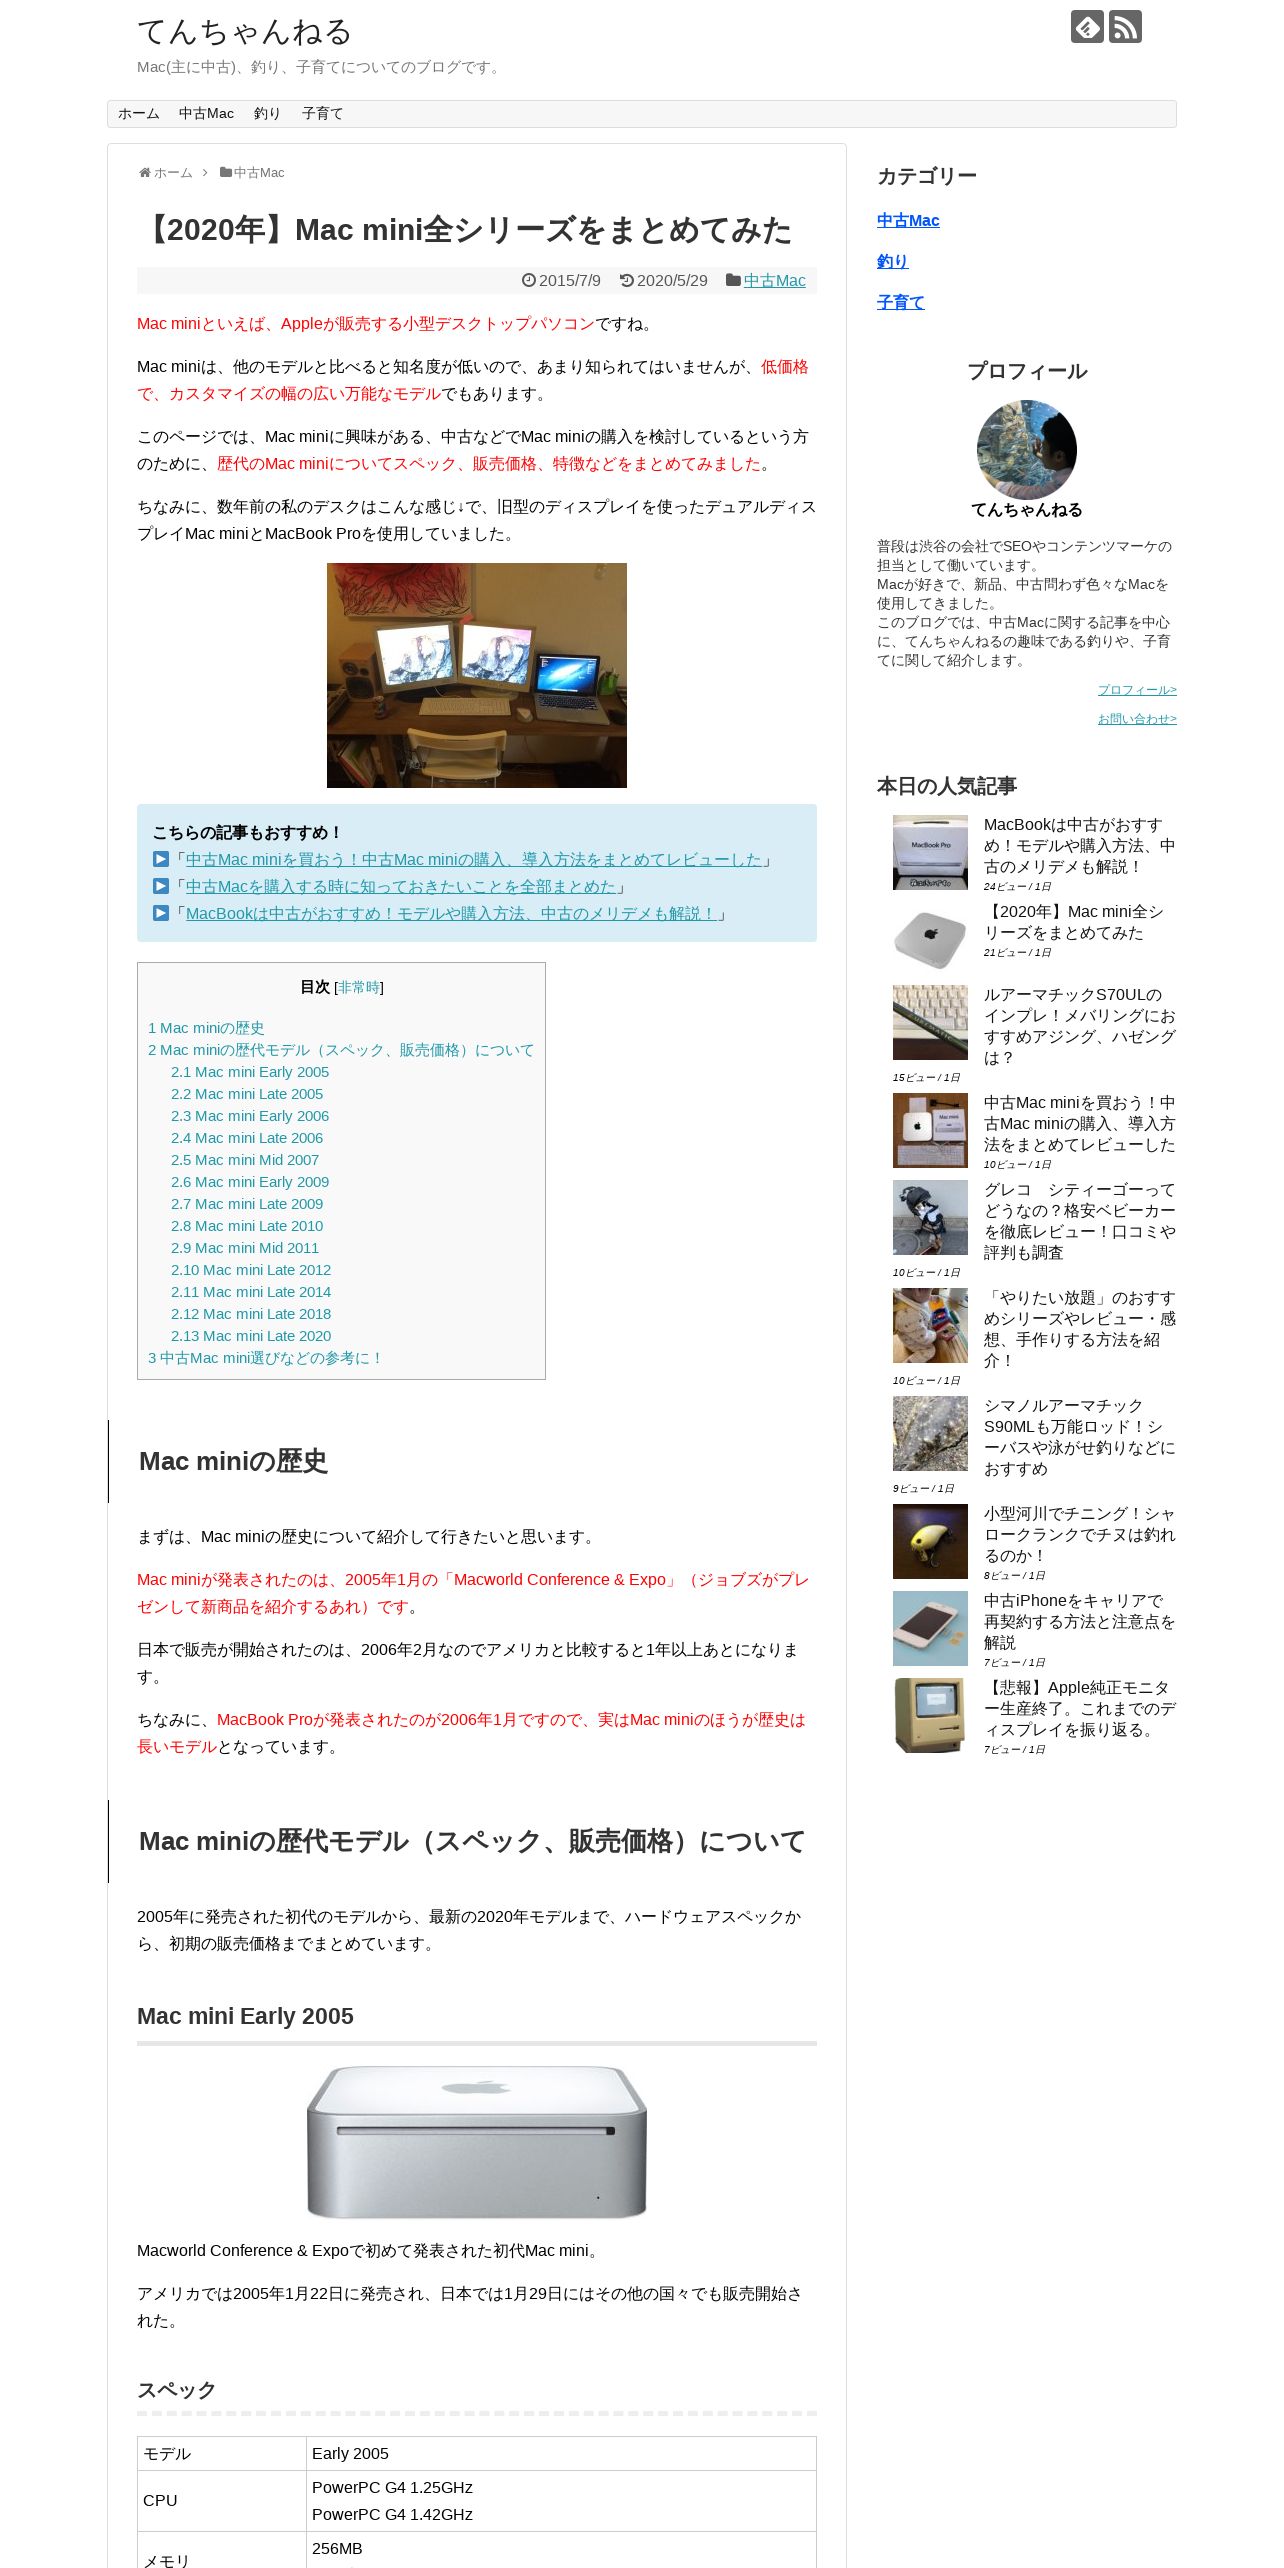Open popular post グレコ シティーゴー
Screen dimensions: 1284x2568
[x=1079, y=1221]
